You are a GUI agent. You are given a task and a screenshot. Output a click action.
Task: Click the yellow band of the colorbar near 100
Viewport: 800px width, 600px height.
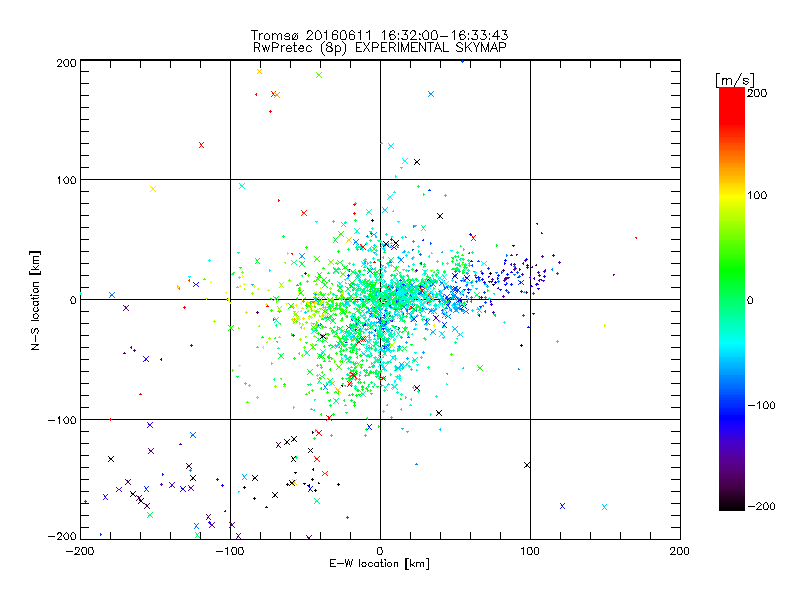click(x=732, y=196)
